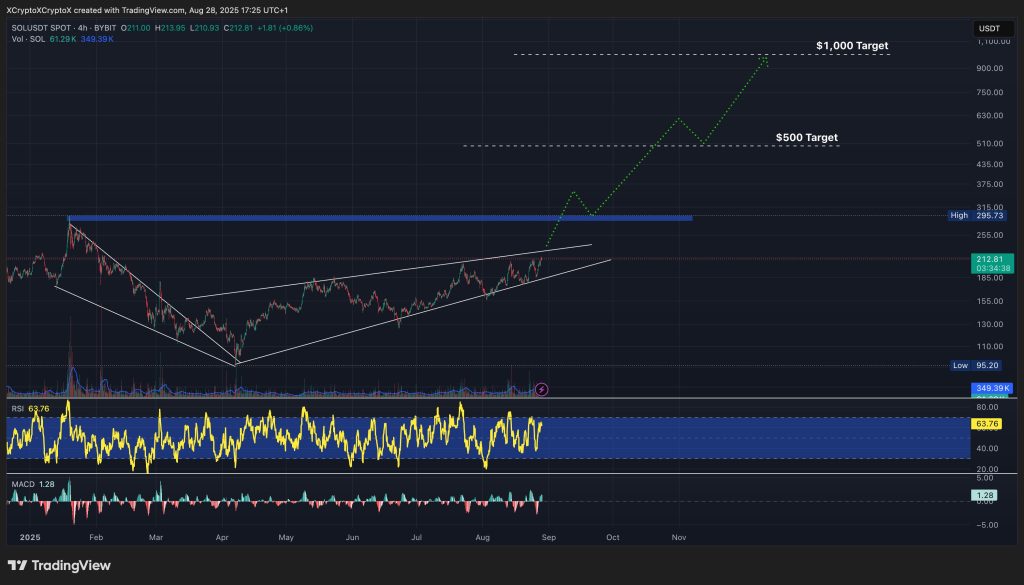The width and height of the screenshot is (1024, 585).
Task: Click the 110.00 price scale label
Action: click(990, 347)
